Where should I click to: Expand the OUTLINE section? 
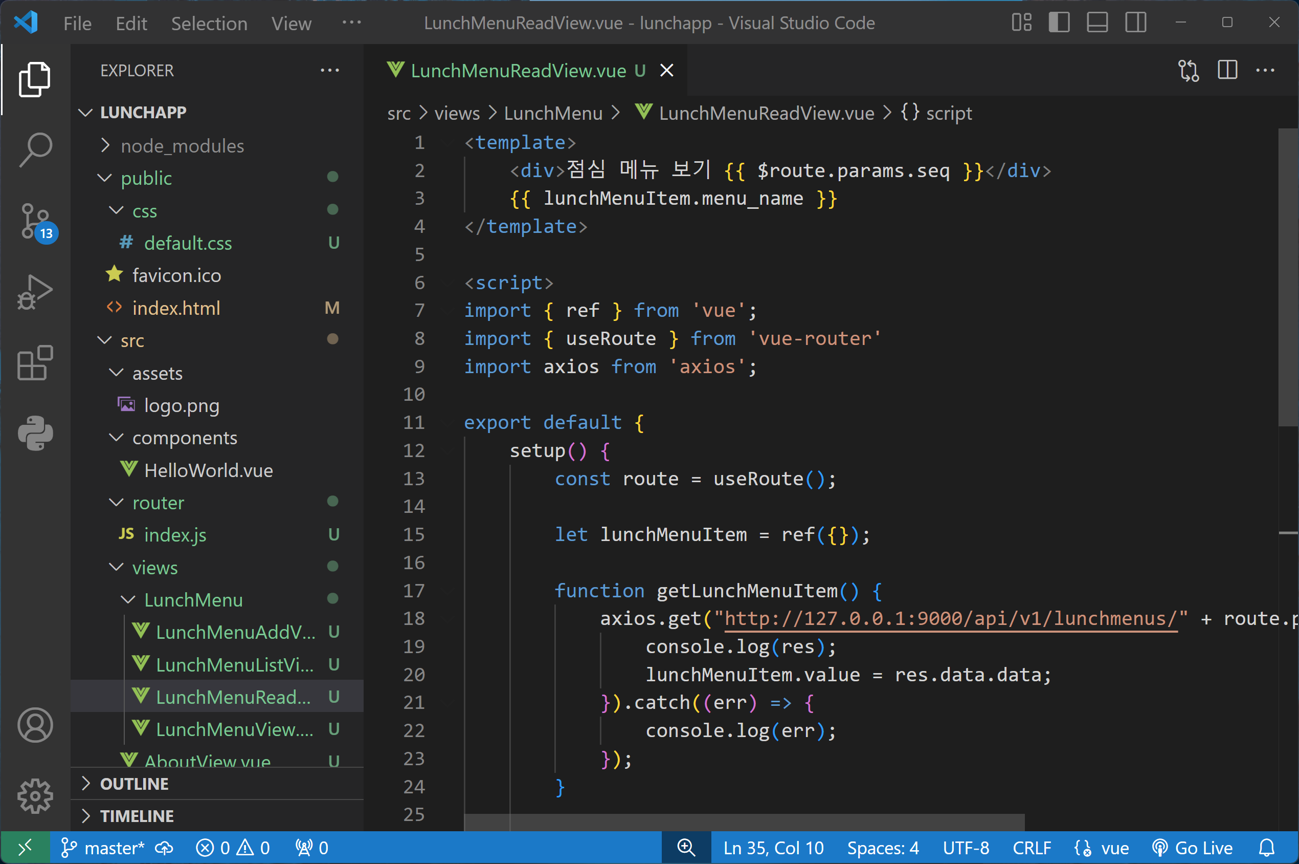point(217,783)
